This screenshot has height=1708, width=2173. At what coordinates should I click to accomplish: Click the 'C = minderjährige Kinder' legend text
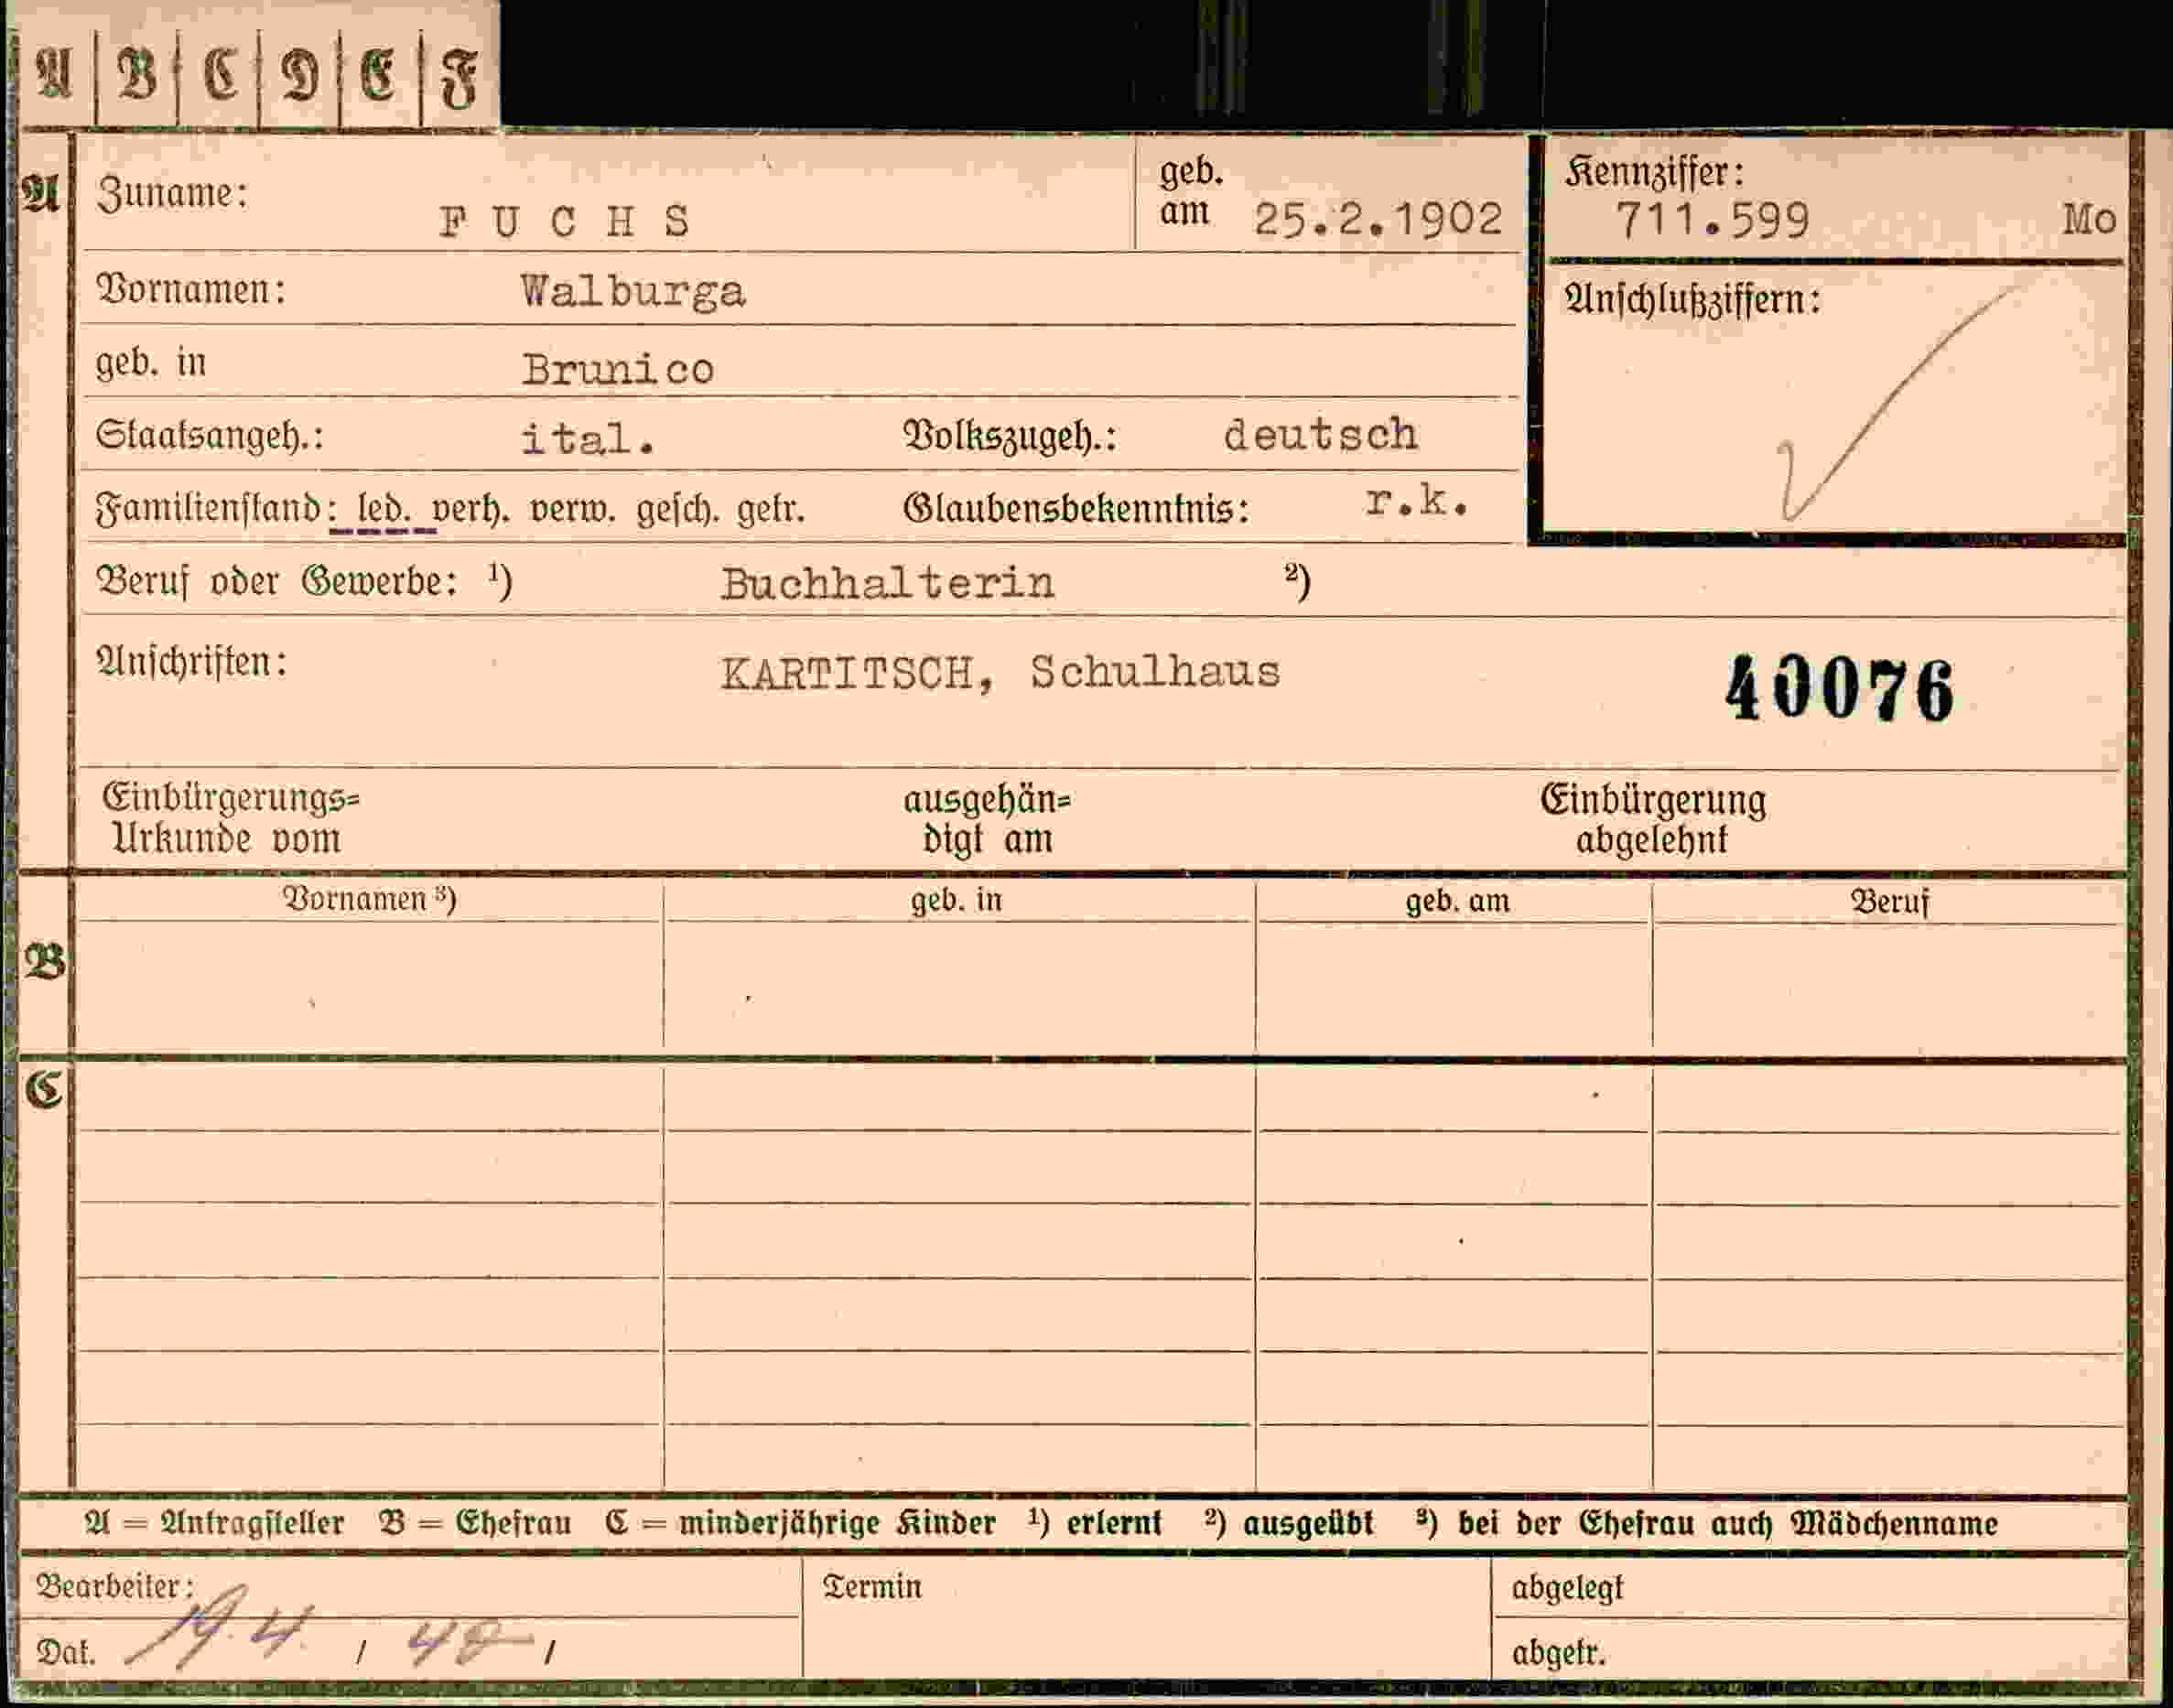[800, 1523]
